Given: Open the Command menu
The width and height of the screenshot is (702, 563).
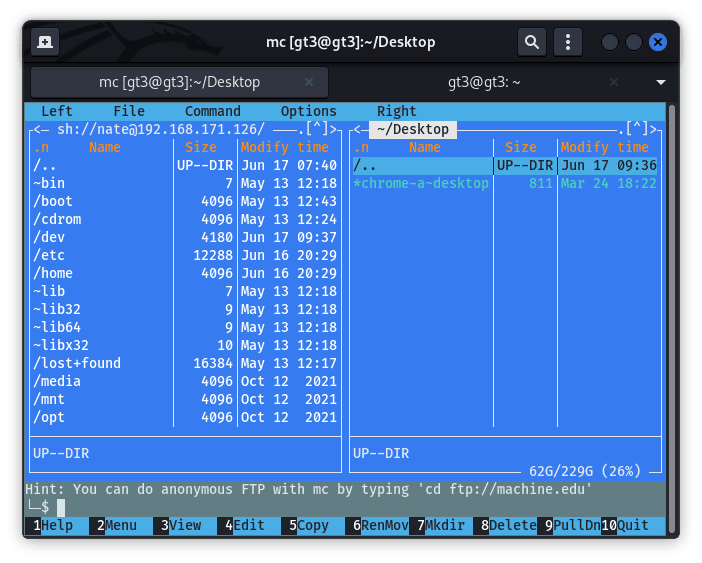Looking at the screenshot, I should (212, 111).
